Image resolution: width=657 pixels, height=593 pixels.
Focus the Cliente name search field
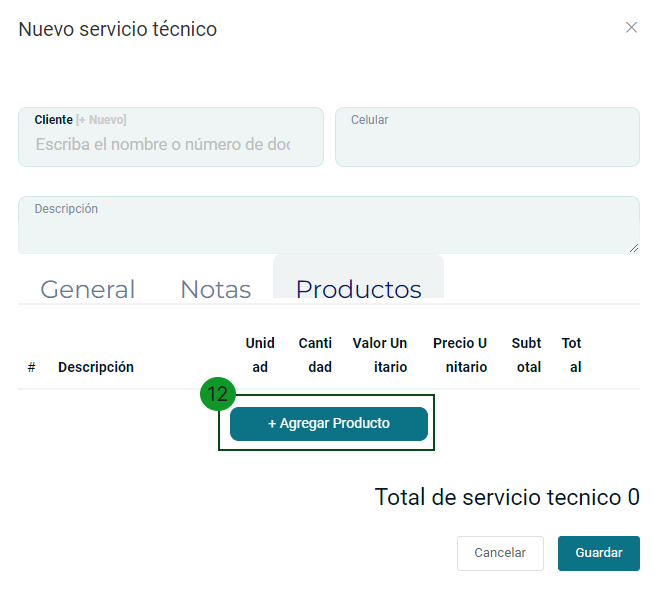pyautogui.click(x=163, y=145)
